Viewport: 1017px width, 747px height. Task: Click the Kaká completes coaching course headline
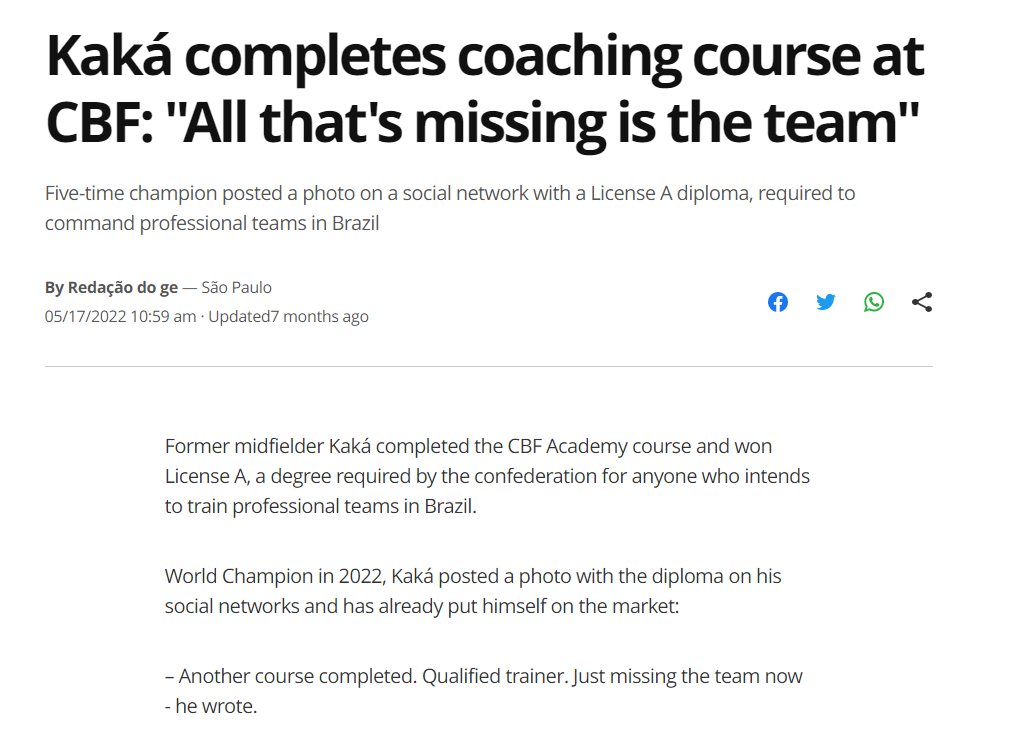click(485, 89)
